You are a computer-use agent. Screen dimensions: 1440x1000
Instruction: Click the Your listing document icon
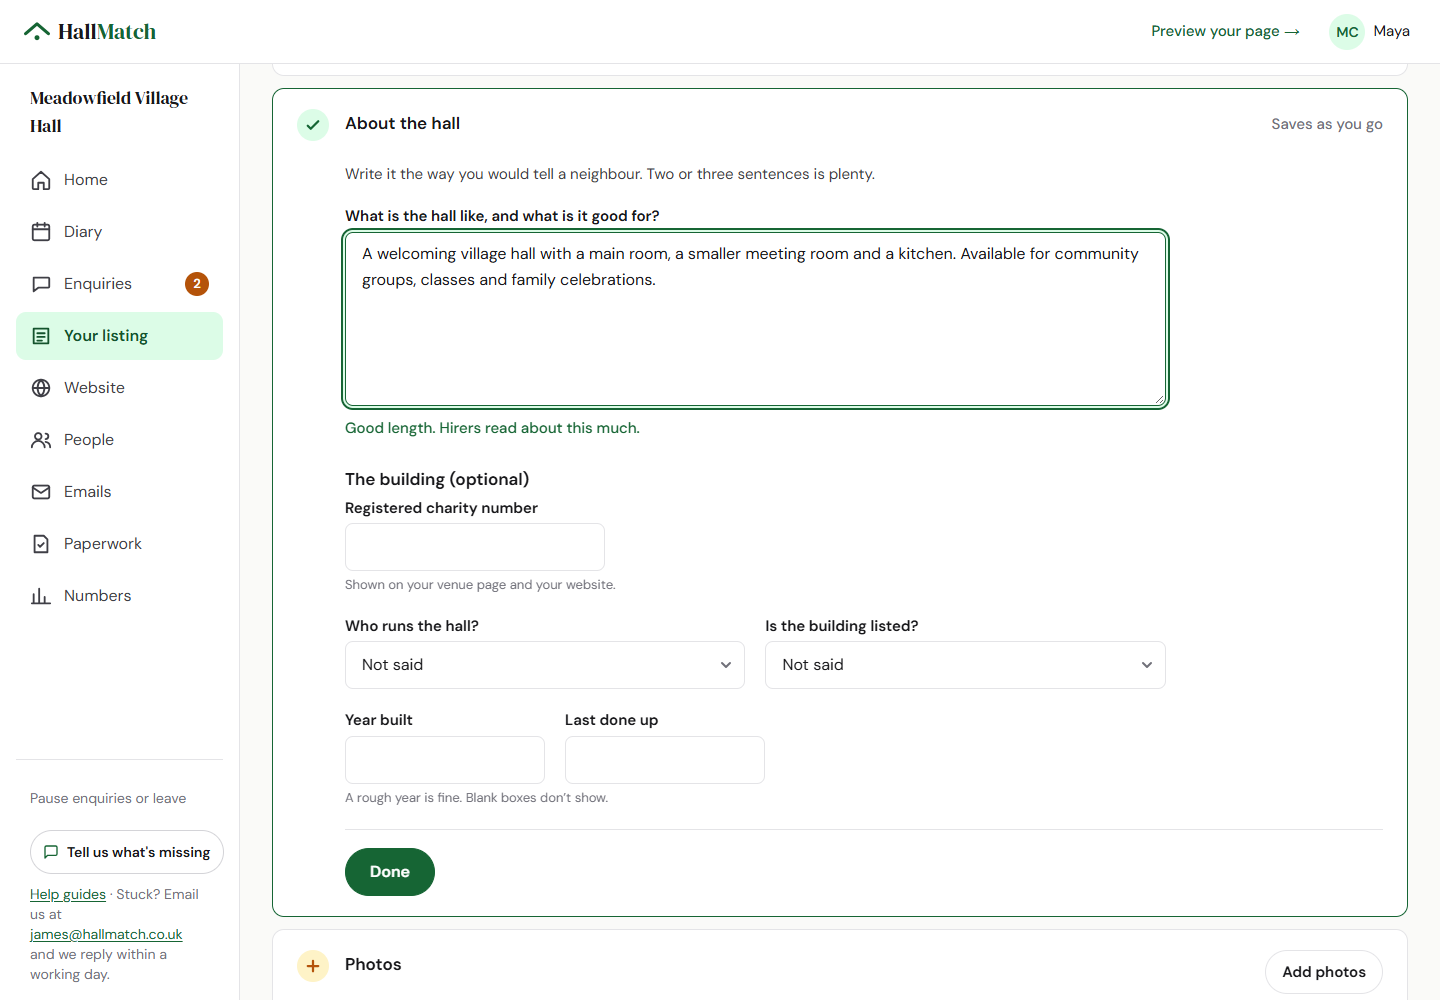[41, 336]
